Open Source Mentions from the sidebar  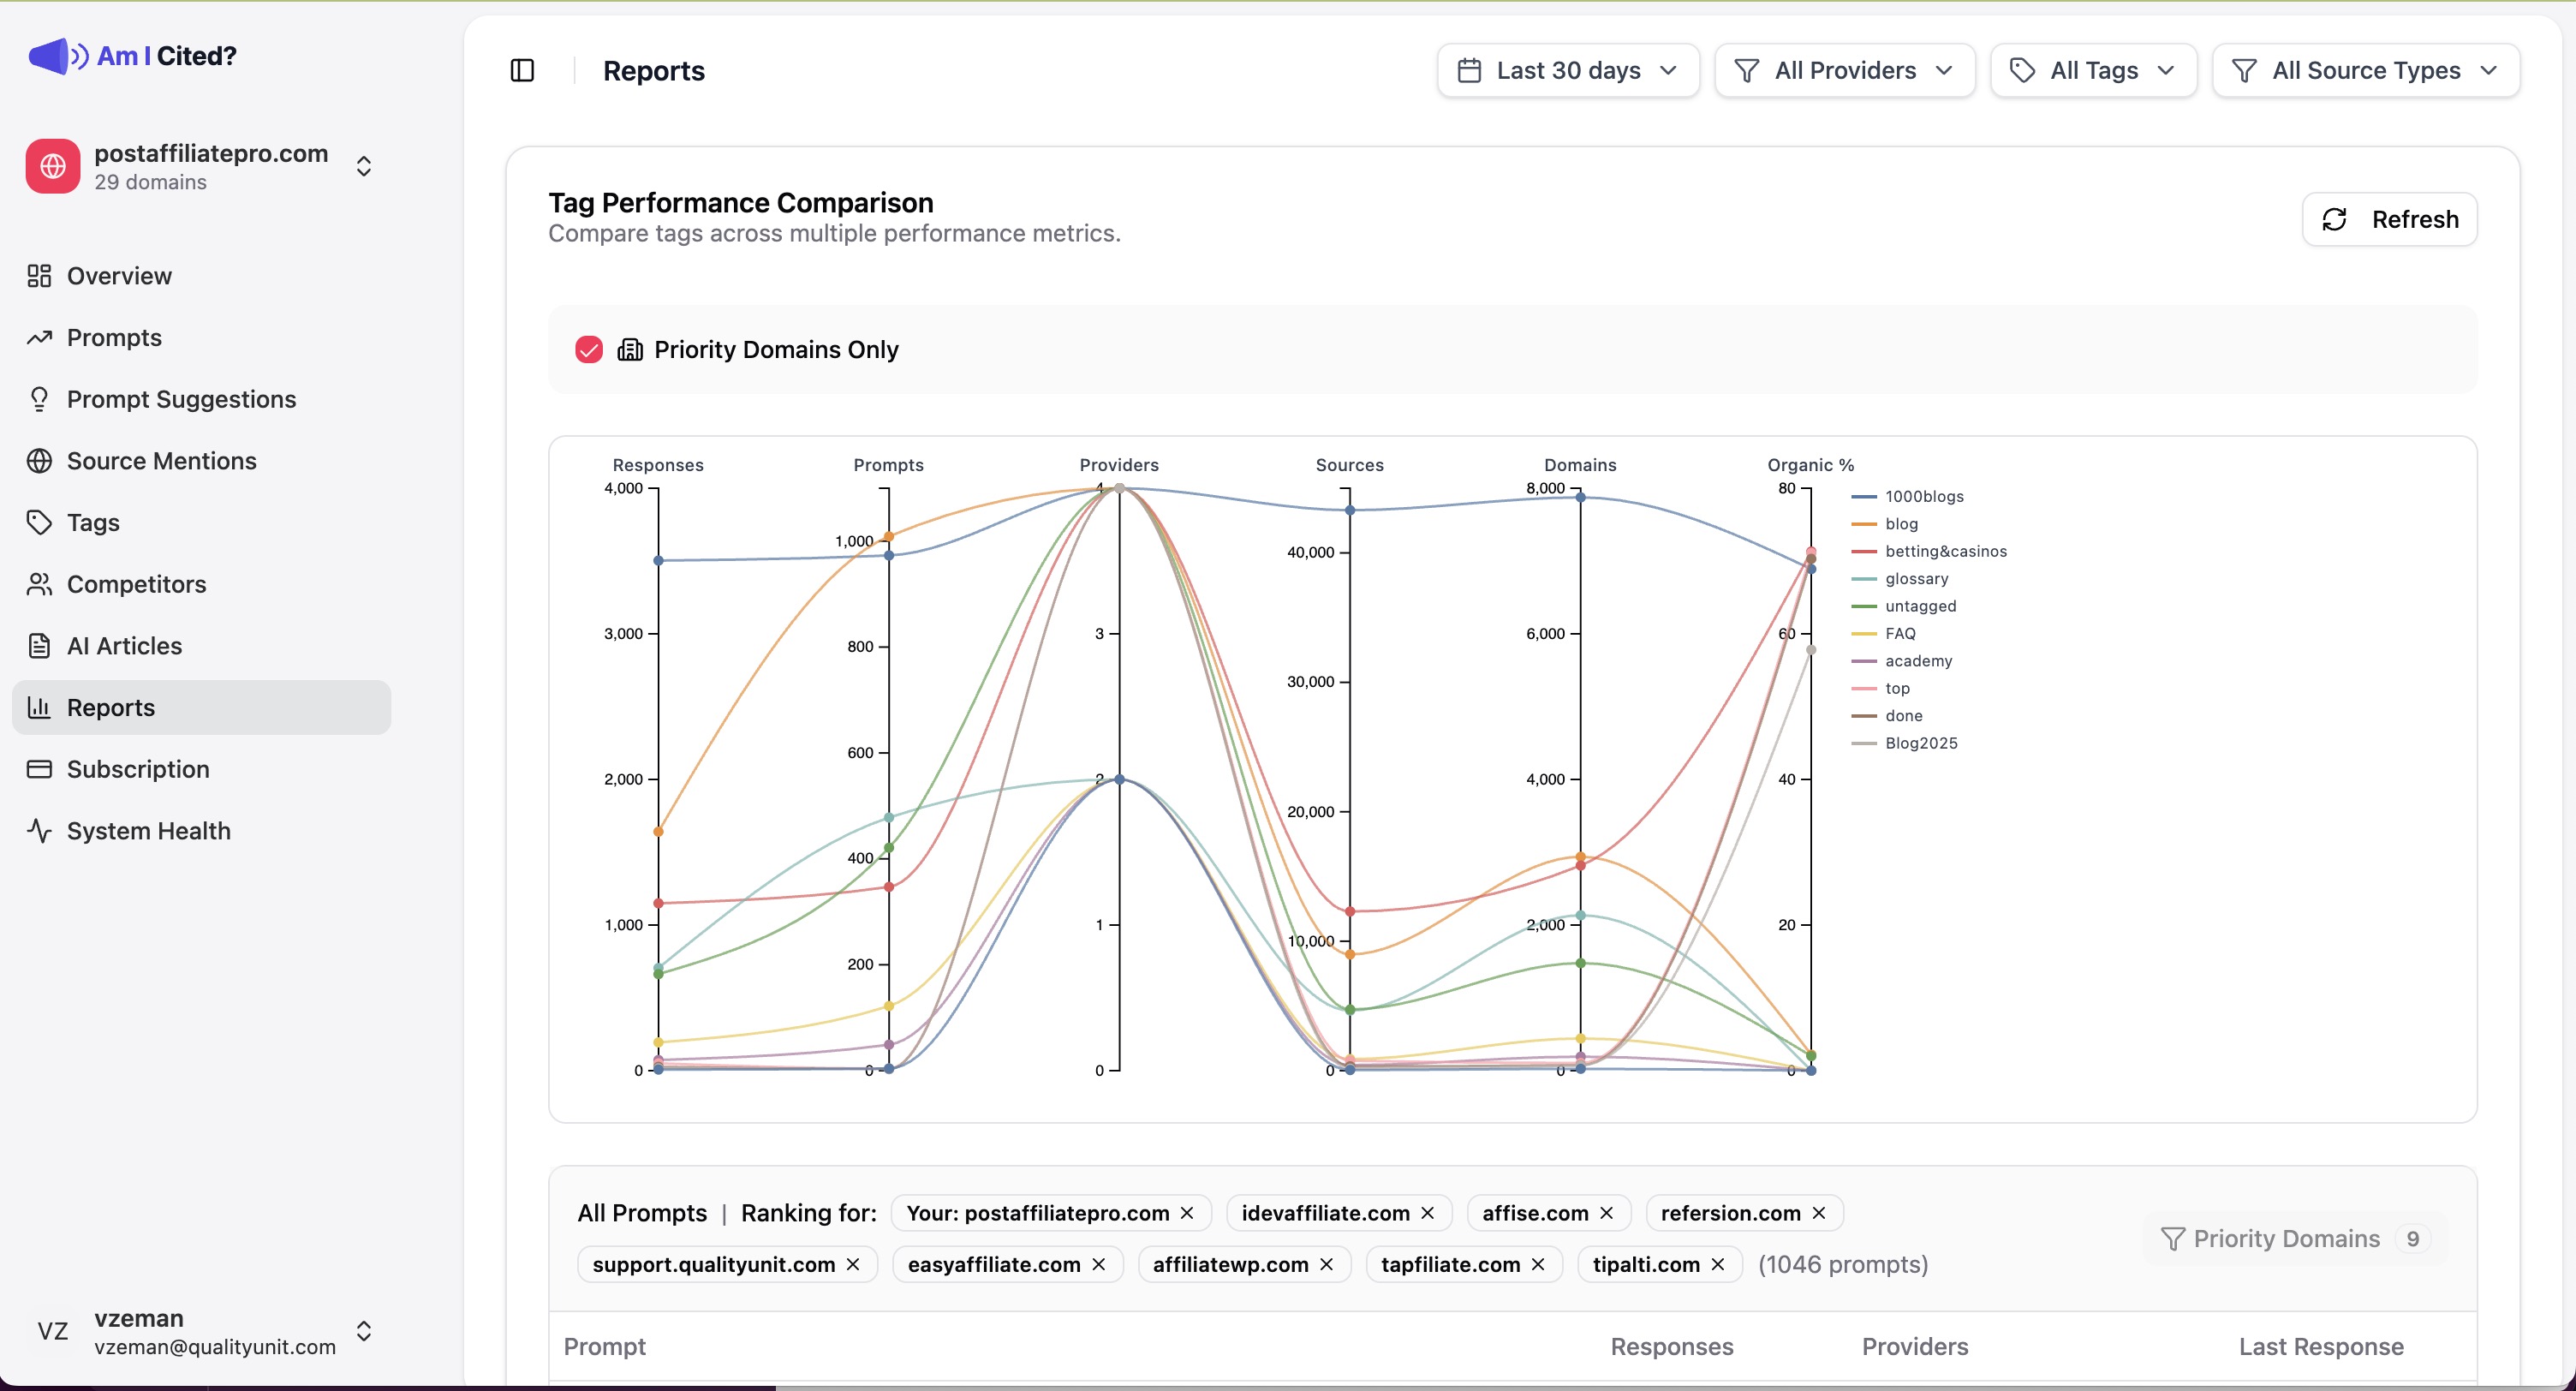pos(162,461)
